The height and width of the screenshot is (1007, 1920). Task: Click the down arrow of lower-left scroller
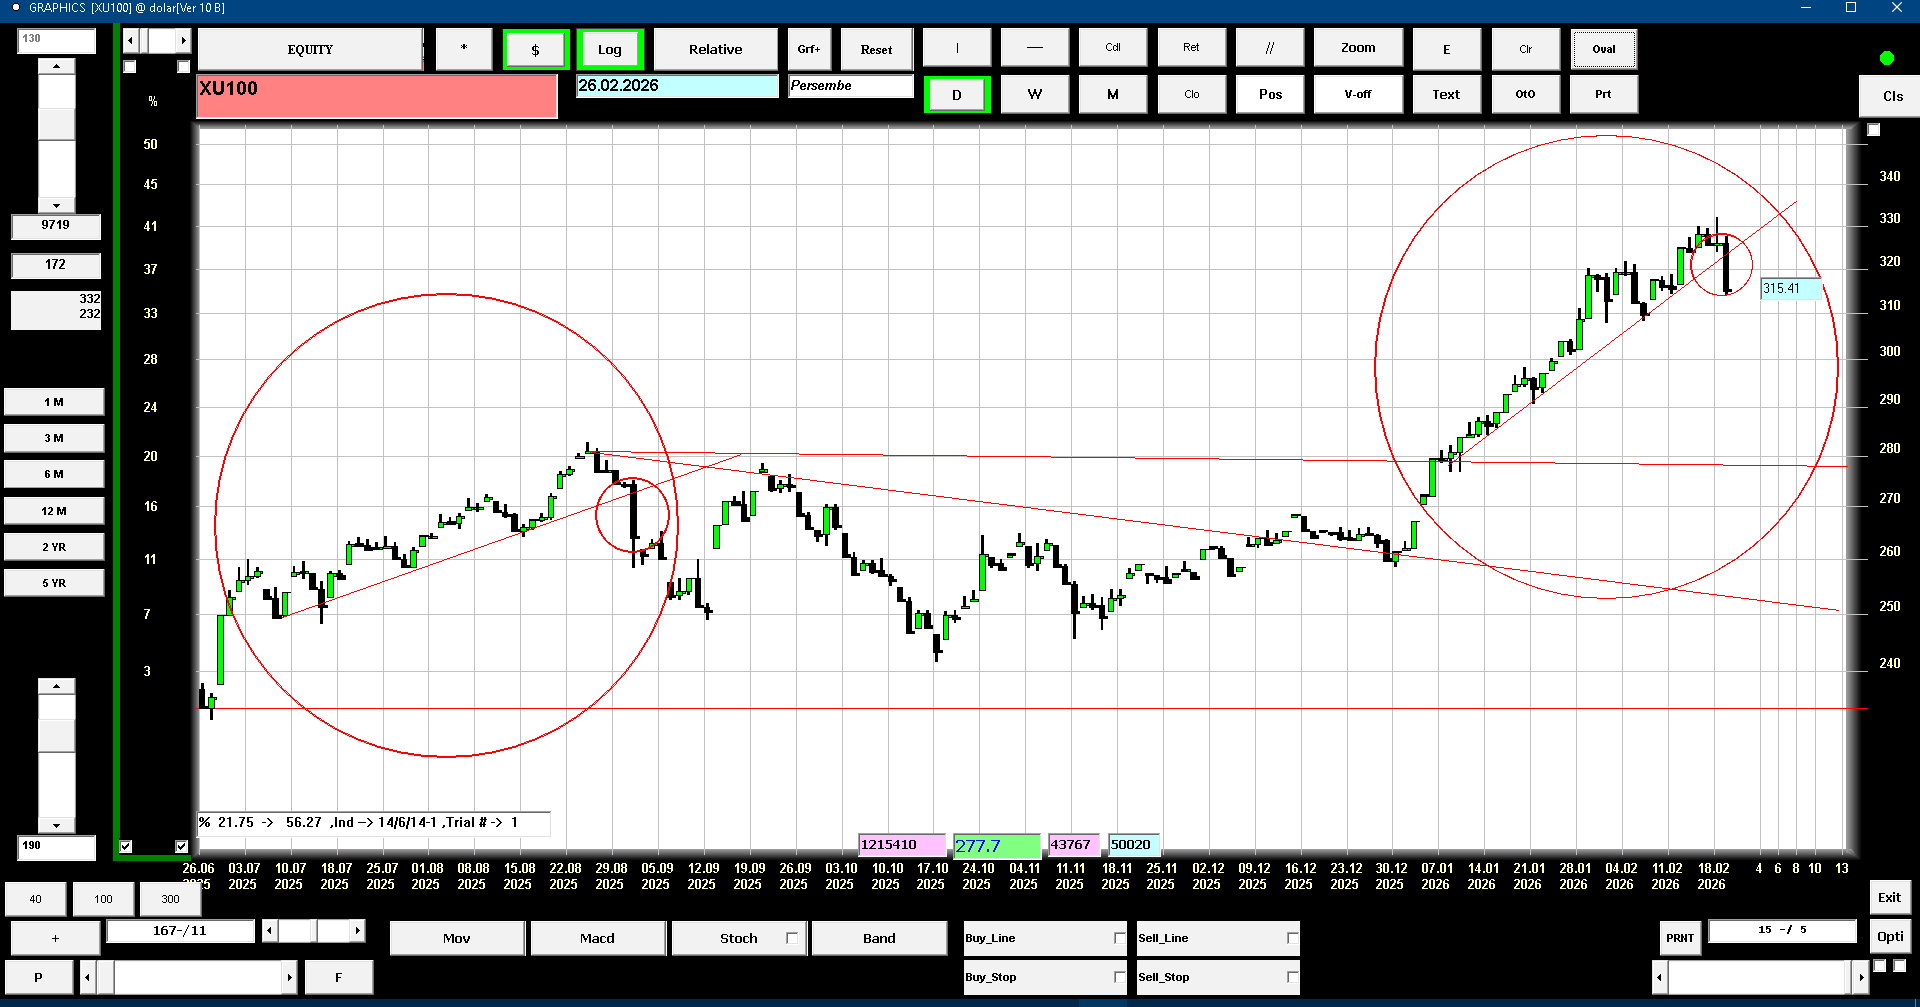pyautogui.click(x=56, y=826)
